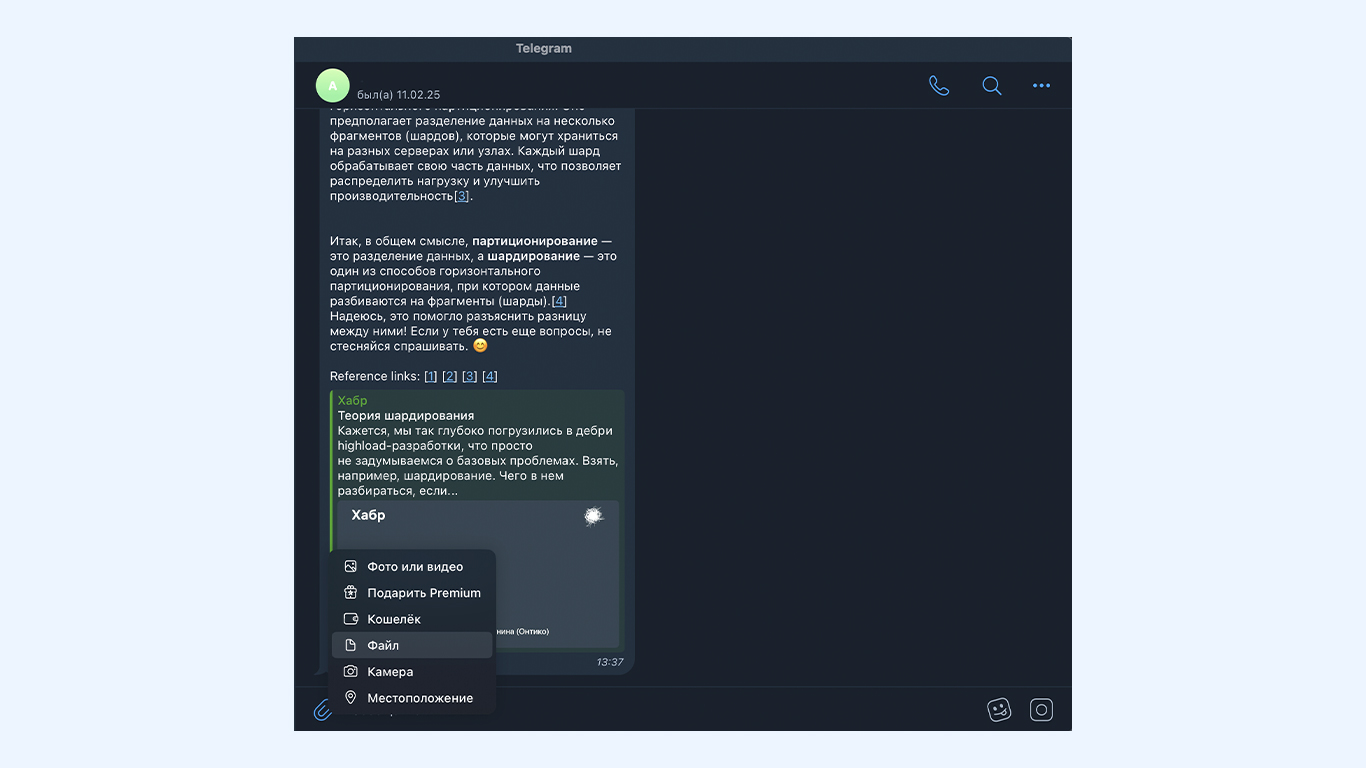This screenshot has width=1366, height=768.
Task: Select "Фото или видео" from attach menu
Action: click(413, 566)
